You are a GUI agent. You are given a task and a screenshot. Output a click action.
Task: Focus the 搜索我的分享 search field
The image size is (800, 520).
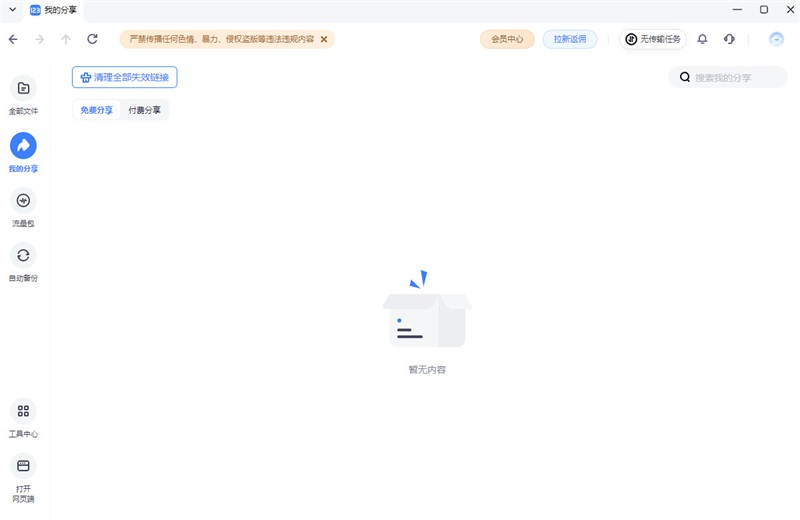point(728,78)
